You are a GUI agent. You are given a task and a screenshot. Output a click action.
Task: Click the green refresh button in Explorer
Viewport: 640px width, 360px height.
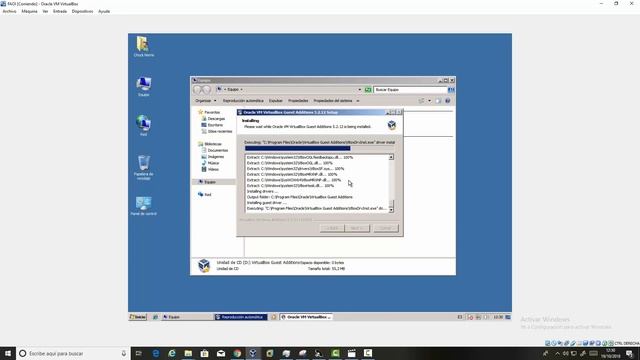368,90
